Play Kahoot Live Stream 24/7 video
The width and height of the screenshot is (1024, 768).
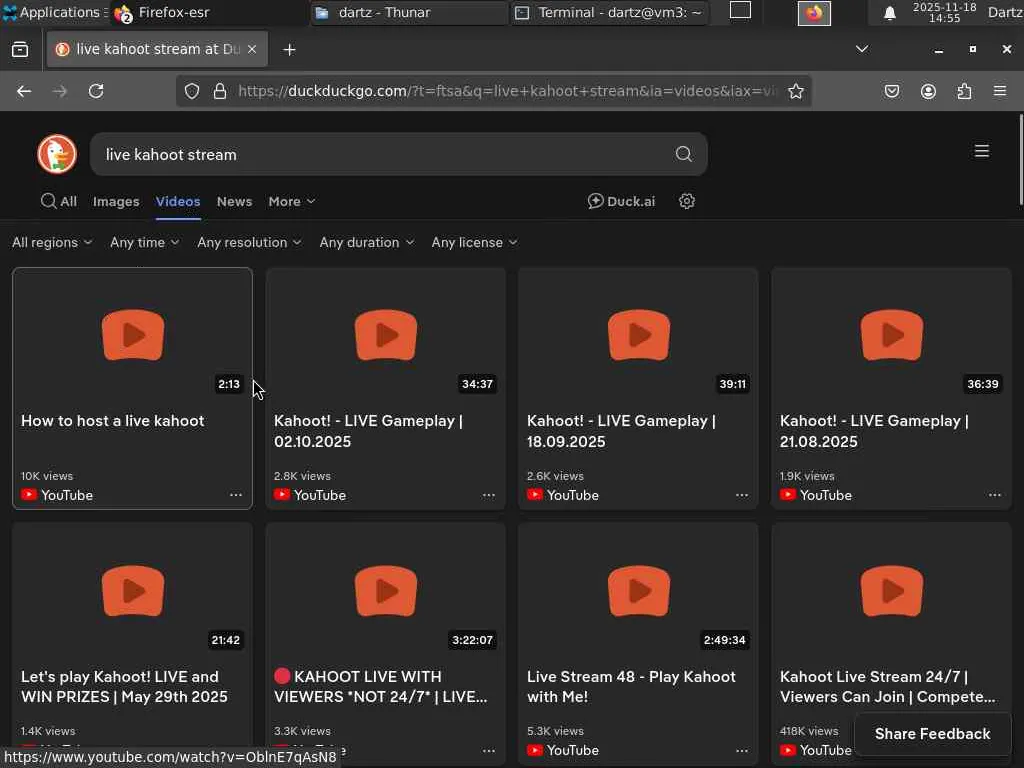click(892, 591)
